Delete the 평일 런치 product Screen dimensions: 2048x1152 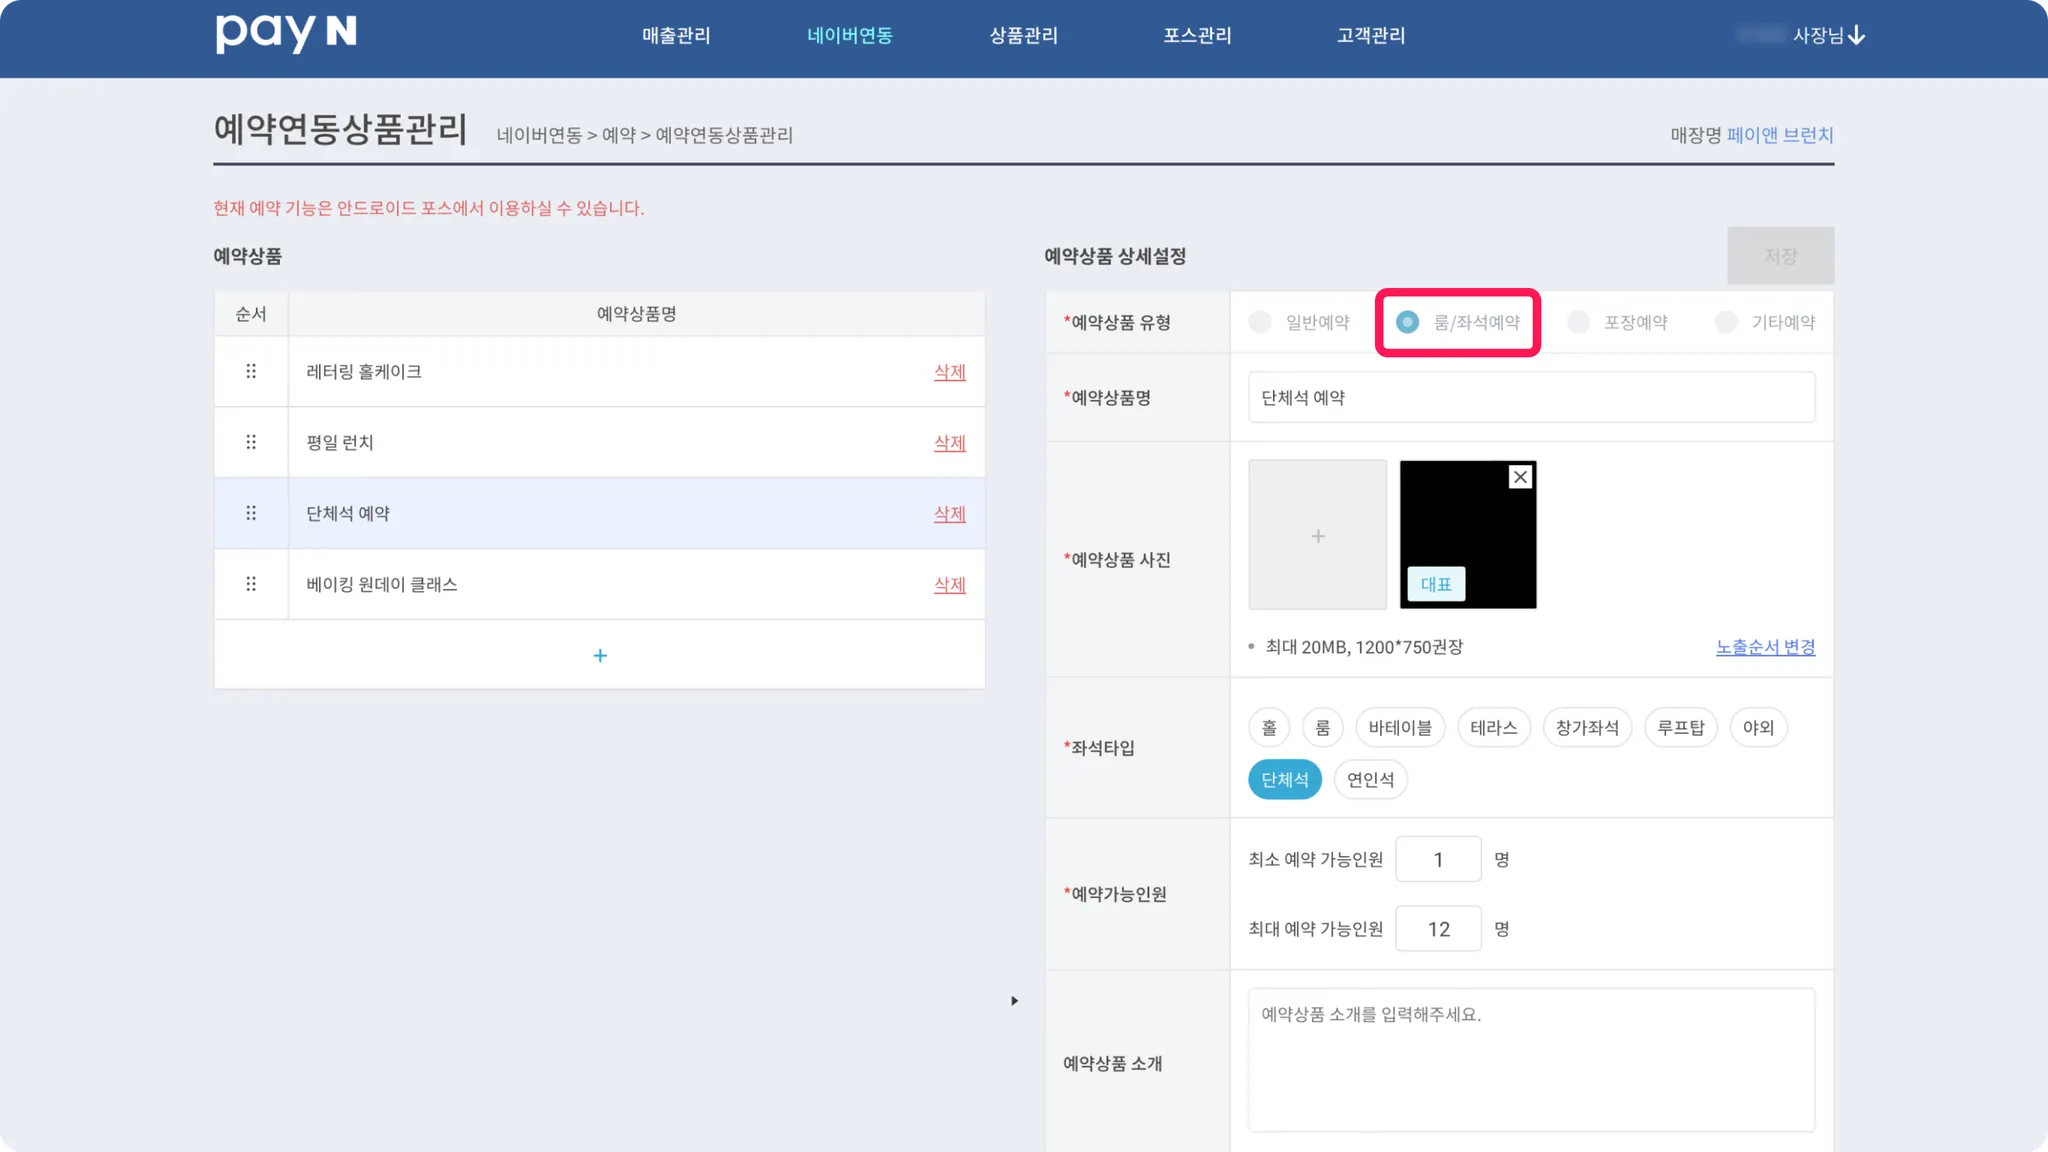pos(949,442)
